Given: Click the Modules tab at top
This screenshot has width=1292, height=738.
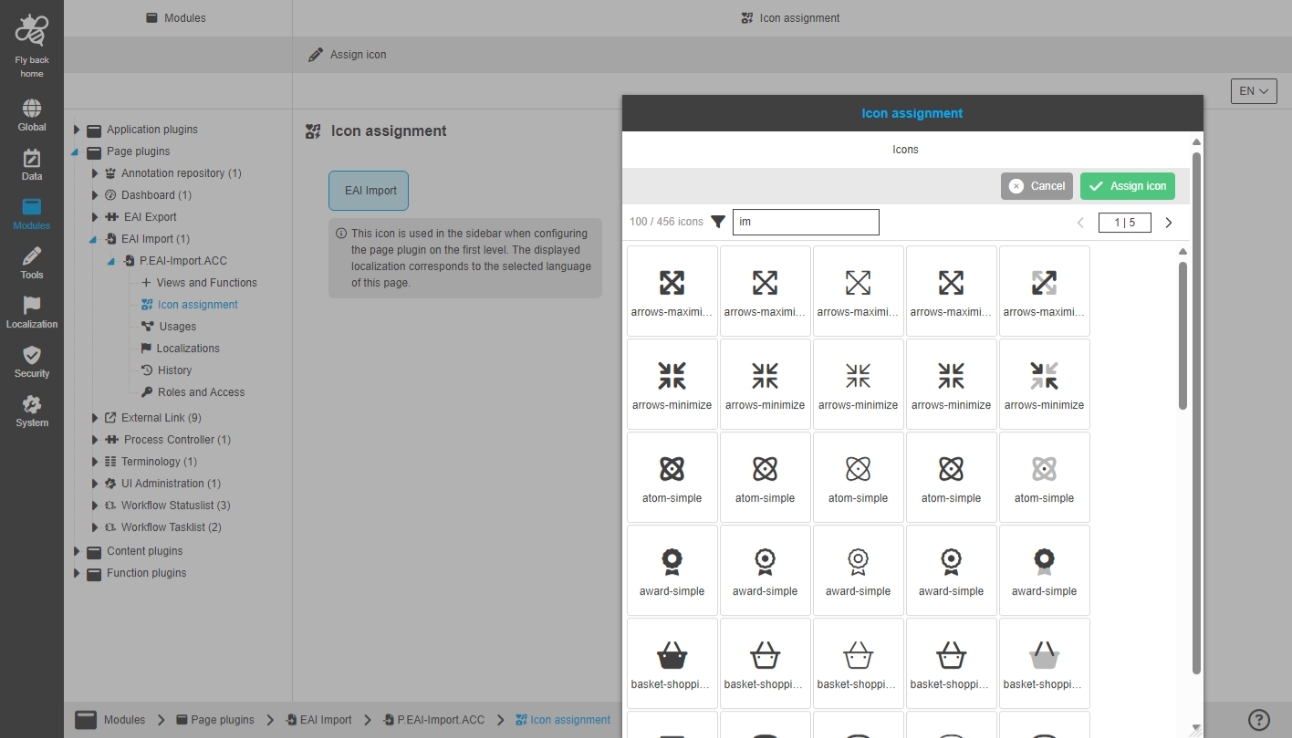Looking at the screenshot, I should pyautogui.click(x=175, y=18).
